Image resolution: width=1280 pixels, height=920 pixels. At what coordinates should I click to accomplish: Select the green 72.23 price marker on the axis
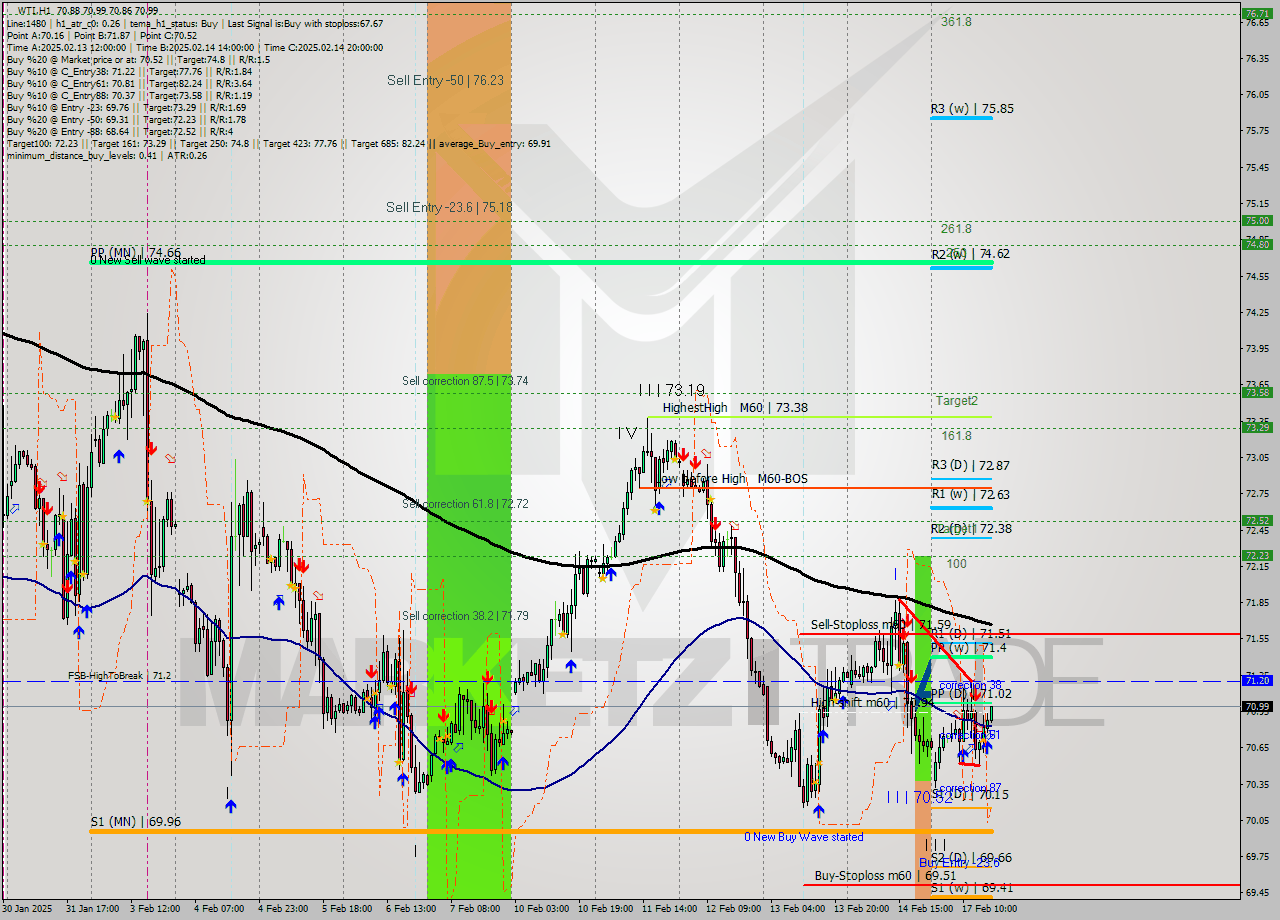1256,554
